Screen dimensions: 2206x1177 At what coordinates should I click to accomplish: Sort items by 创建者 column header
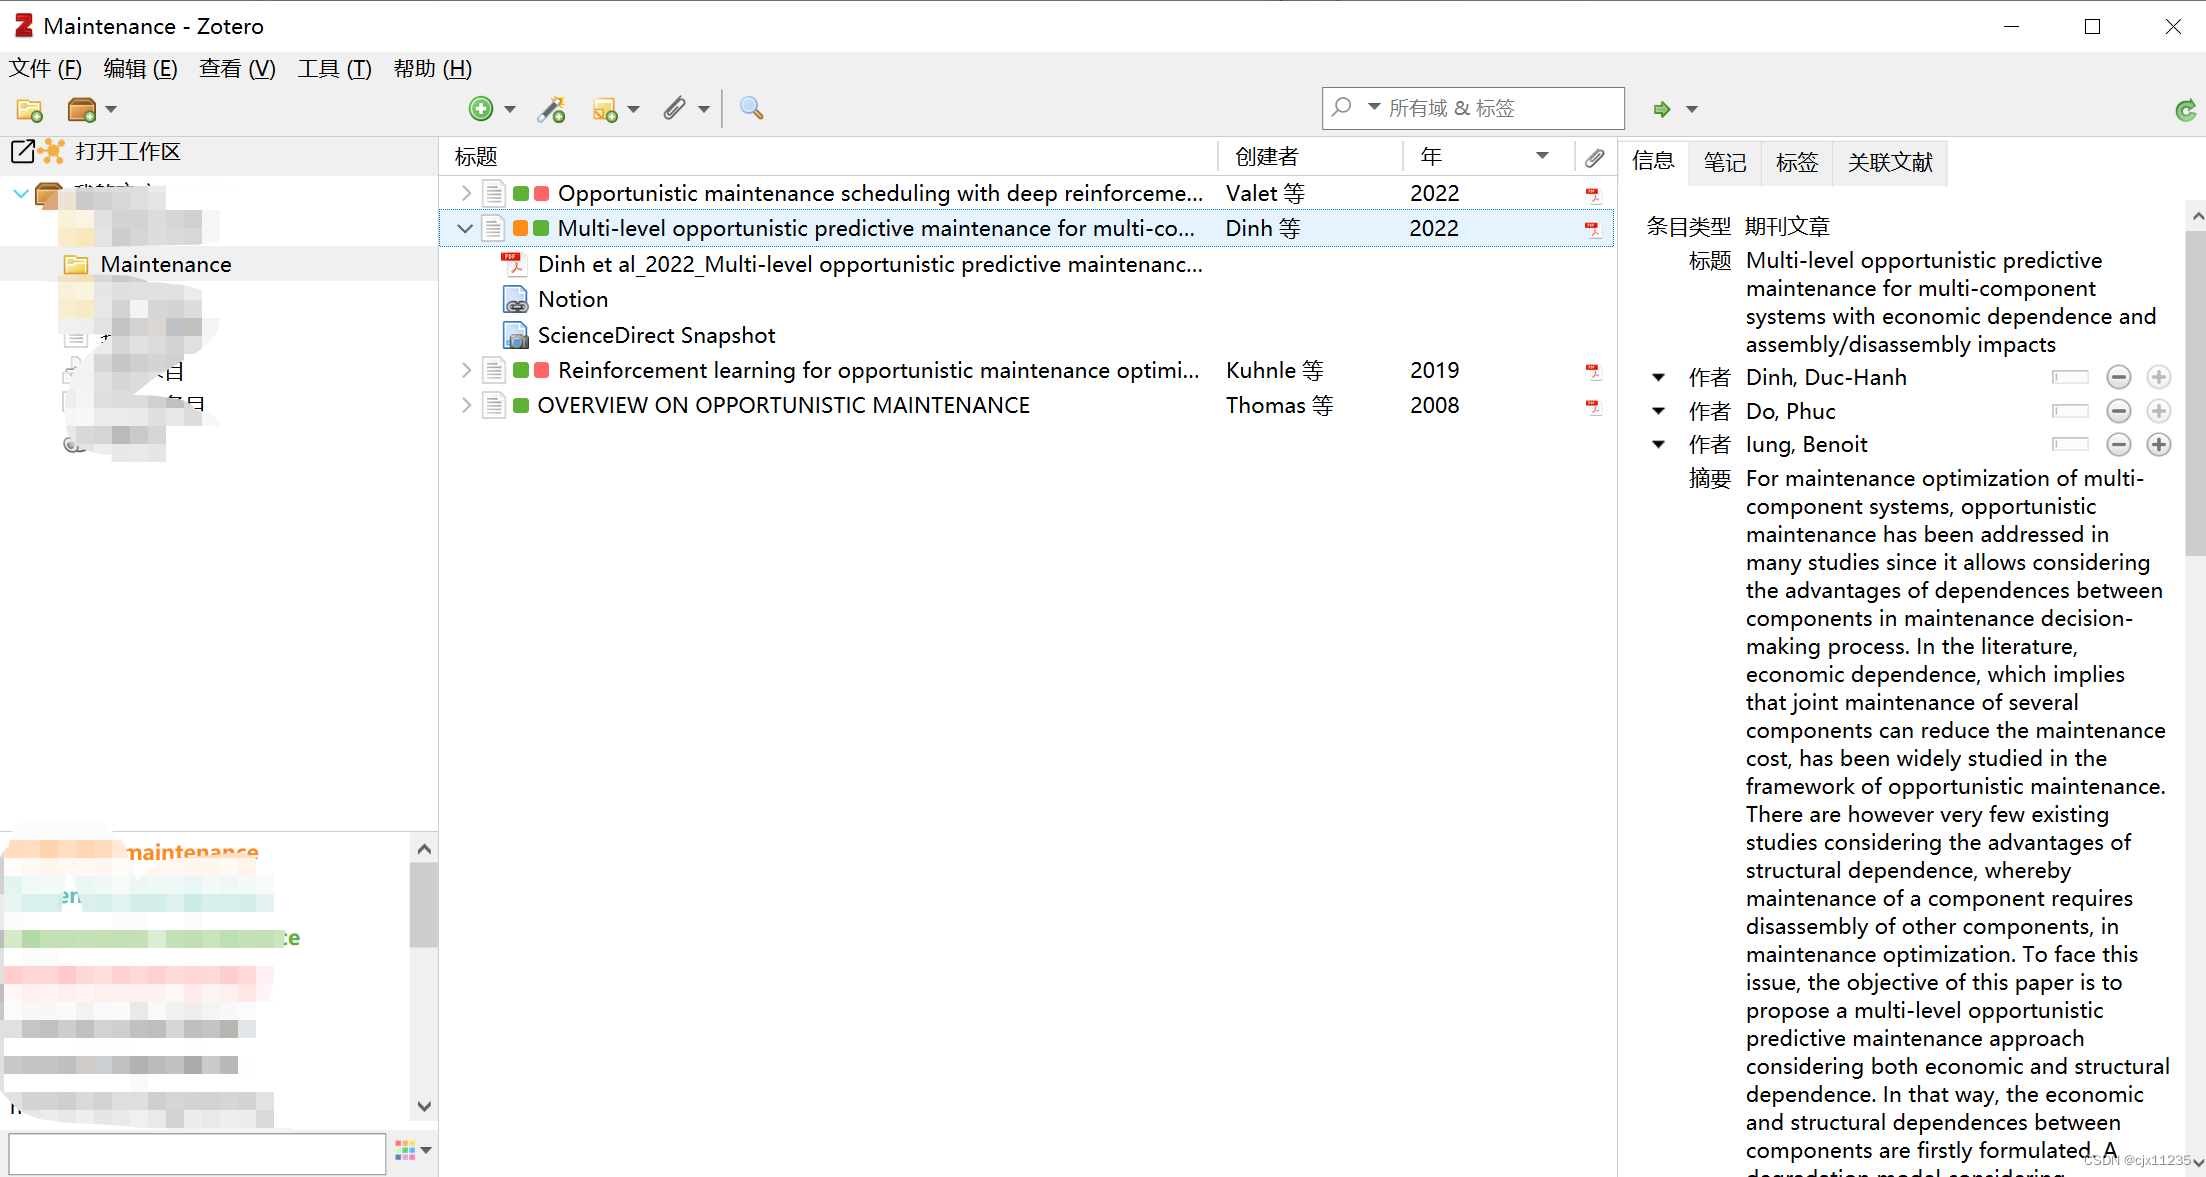click(x=1310, y=157)
